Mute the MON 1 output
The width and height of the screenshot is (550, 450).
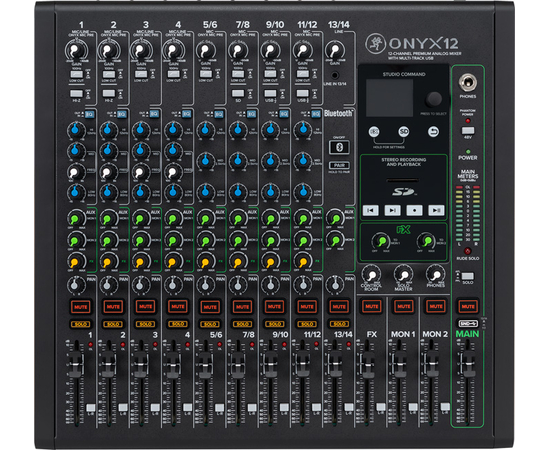404,307
